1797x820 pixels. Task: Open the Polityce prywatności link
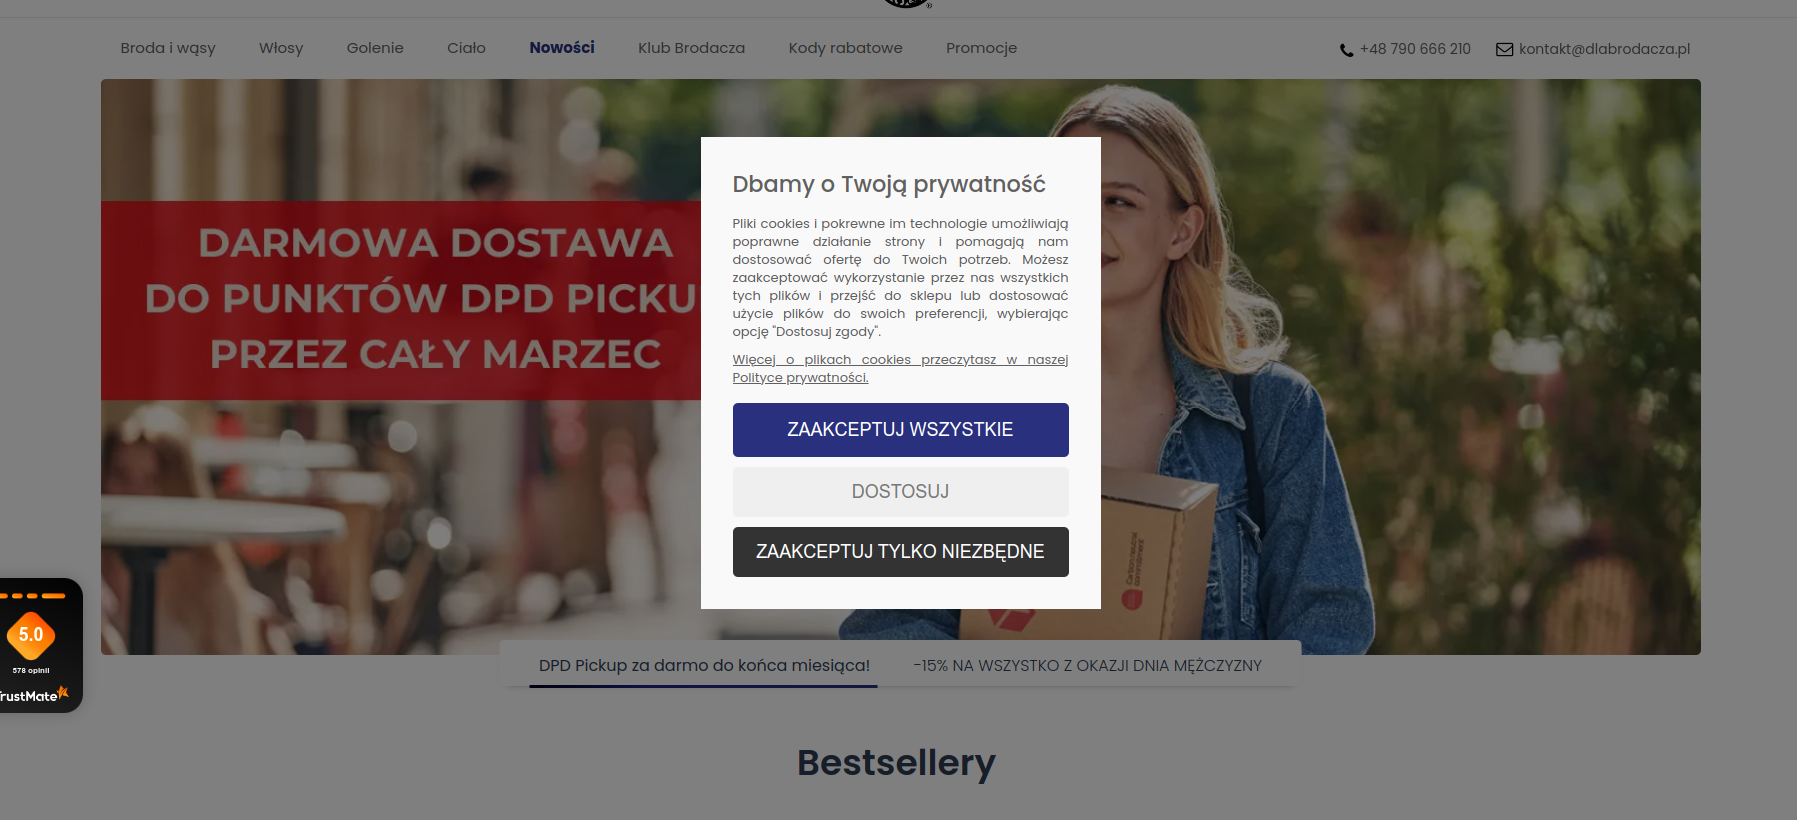click(x=800, y=378)
